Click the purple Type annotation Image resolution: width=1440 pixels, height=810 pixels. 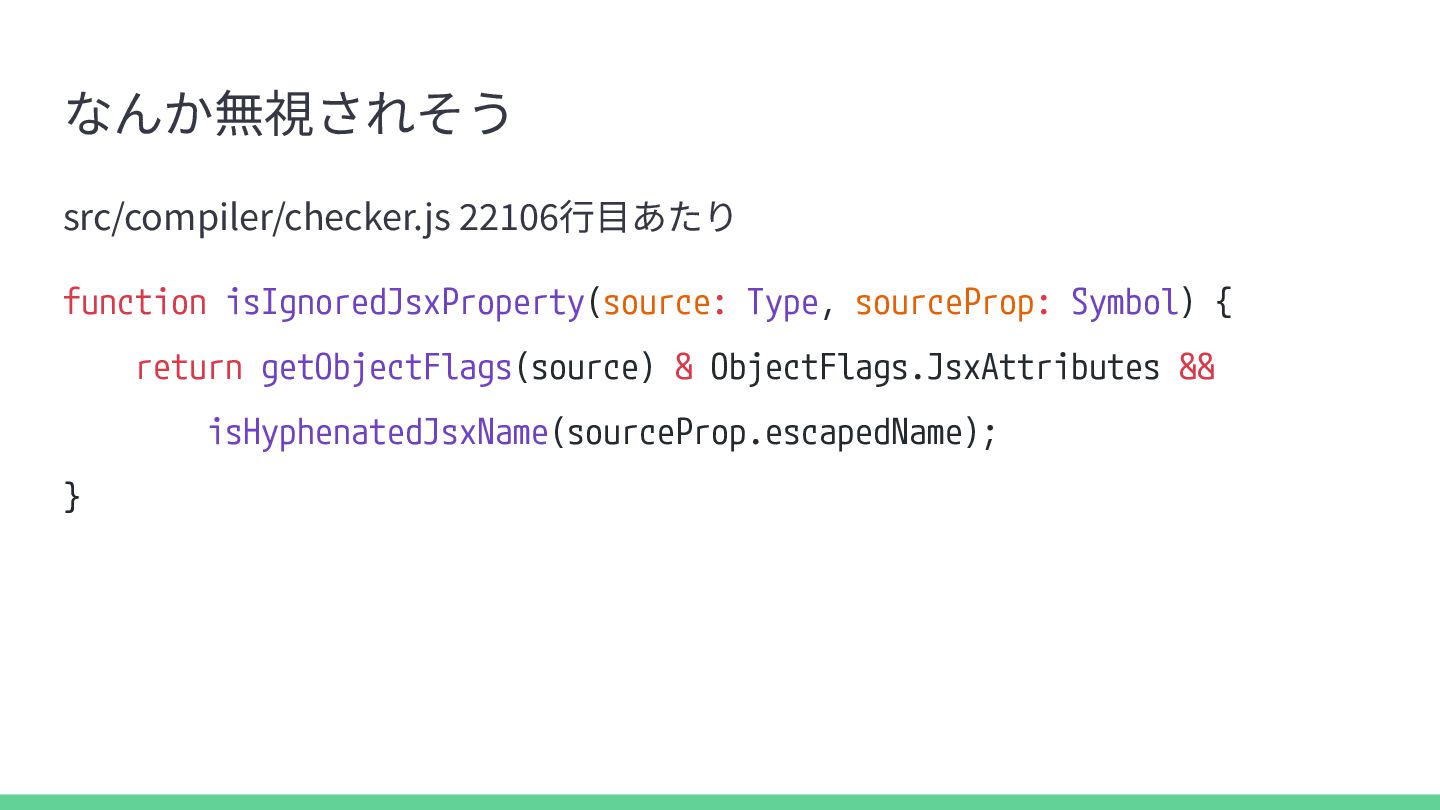coord(783,302)
